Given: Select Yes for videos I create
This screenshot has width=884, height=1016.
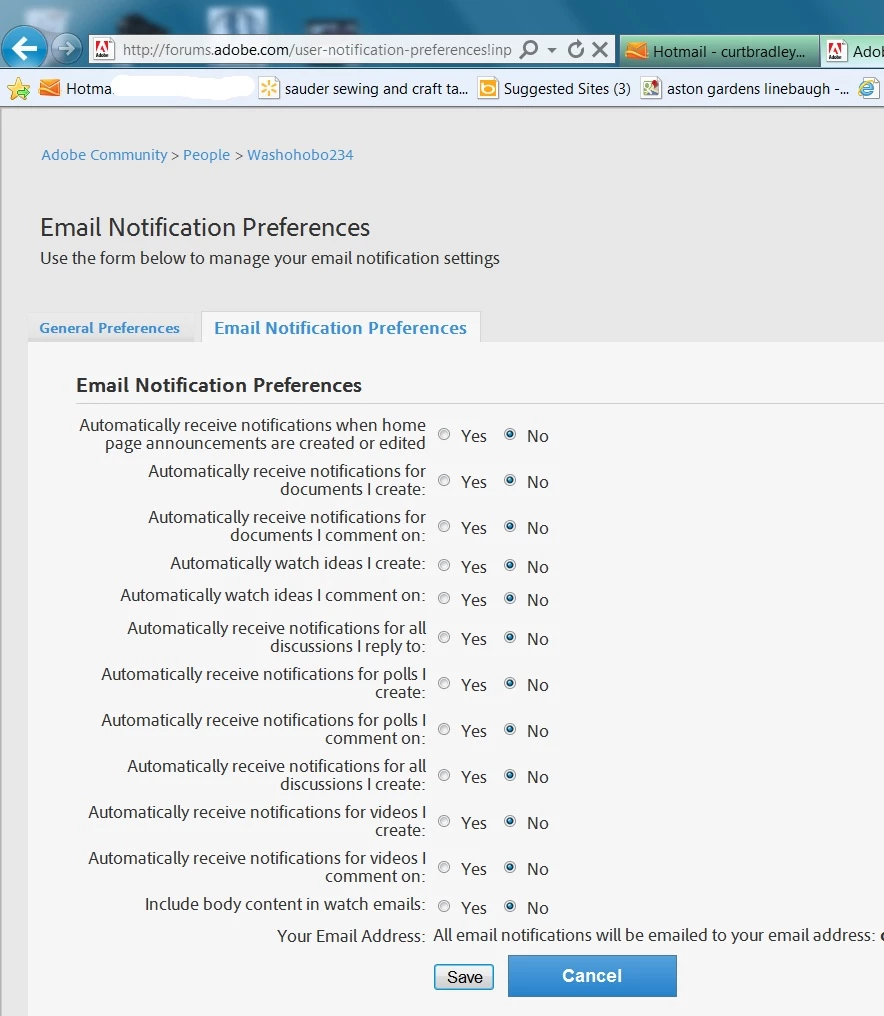Looking at the screenshot, I should coord(444,821).
